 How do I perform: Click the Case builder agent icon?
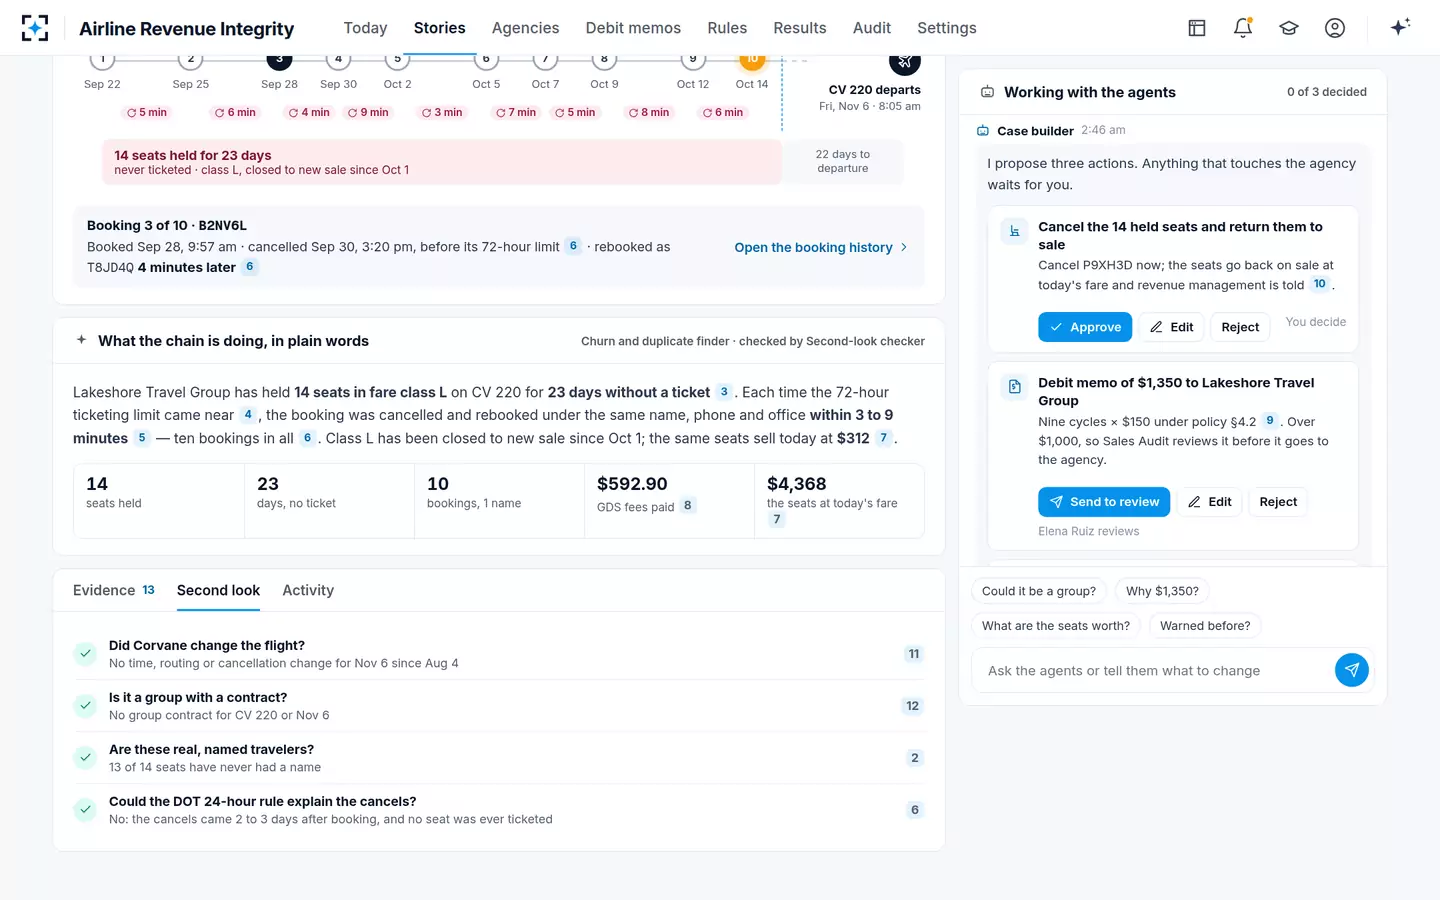click(x=983, y=131)
